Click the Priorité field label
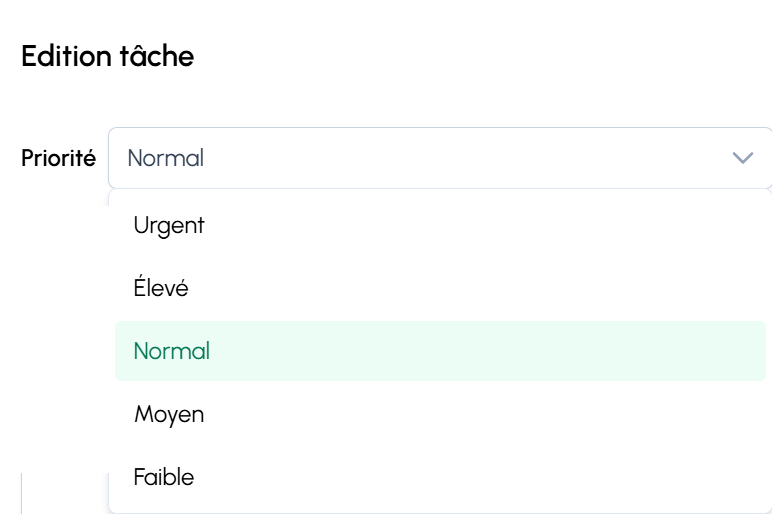 pos(58,158)
